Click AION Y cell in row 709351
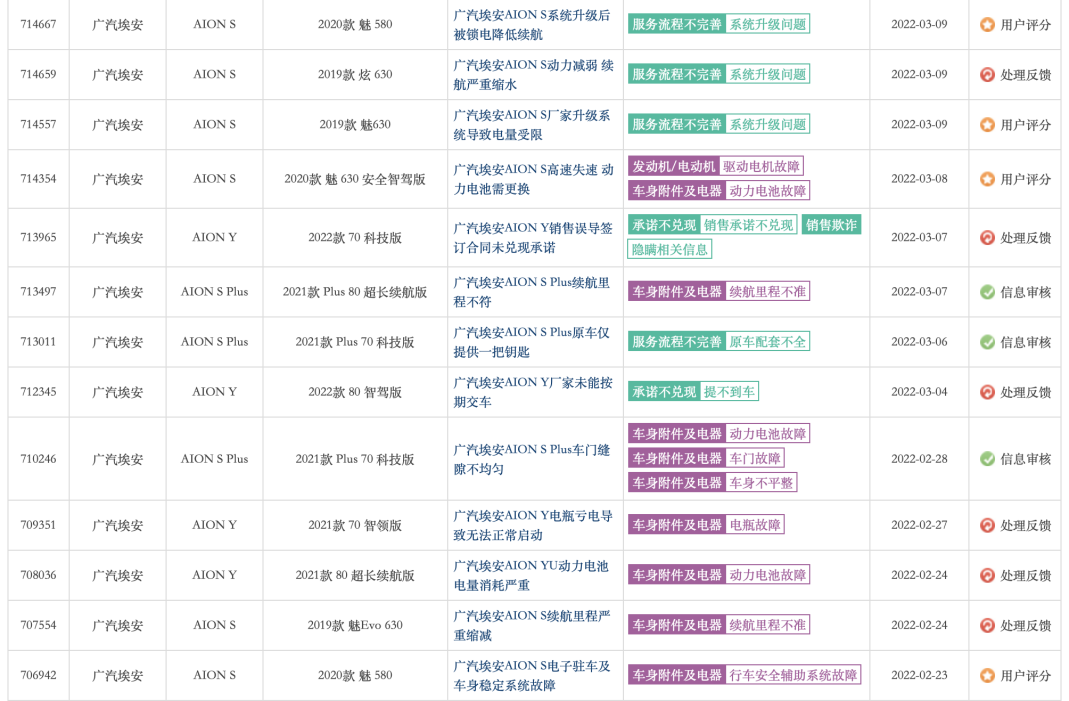 pos(214,525)
